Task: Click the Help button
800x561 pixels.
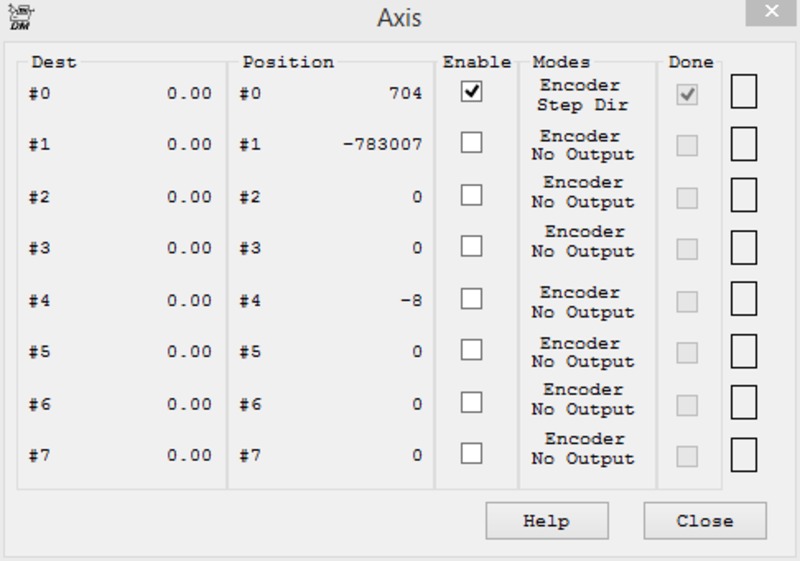Action: coord(546,521)
